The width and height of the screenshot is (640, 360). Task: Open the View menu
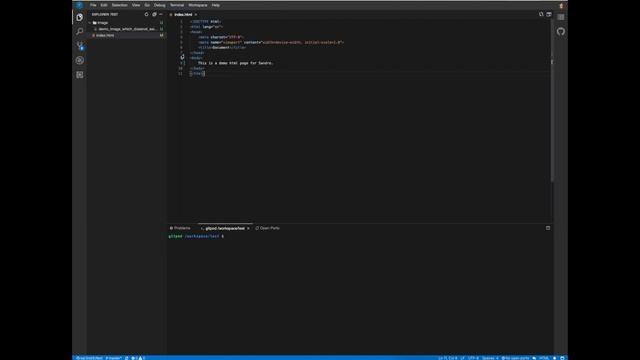[136, 5]
